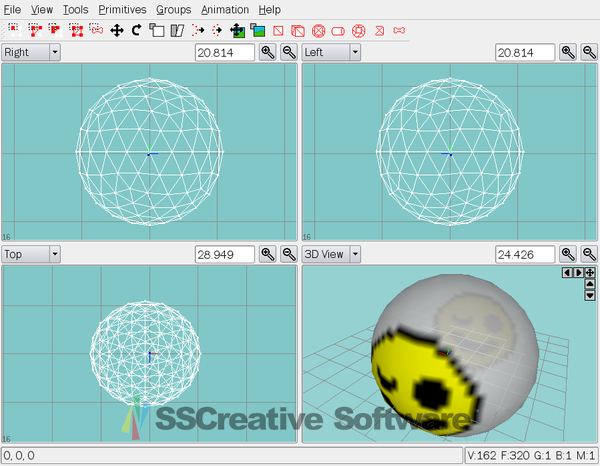Activate the Select Bone Joints tool
This screenshot has width=600, height=466.
click(x=96, y=30)
